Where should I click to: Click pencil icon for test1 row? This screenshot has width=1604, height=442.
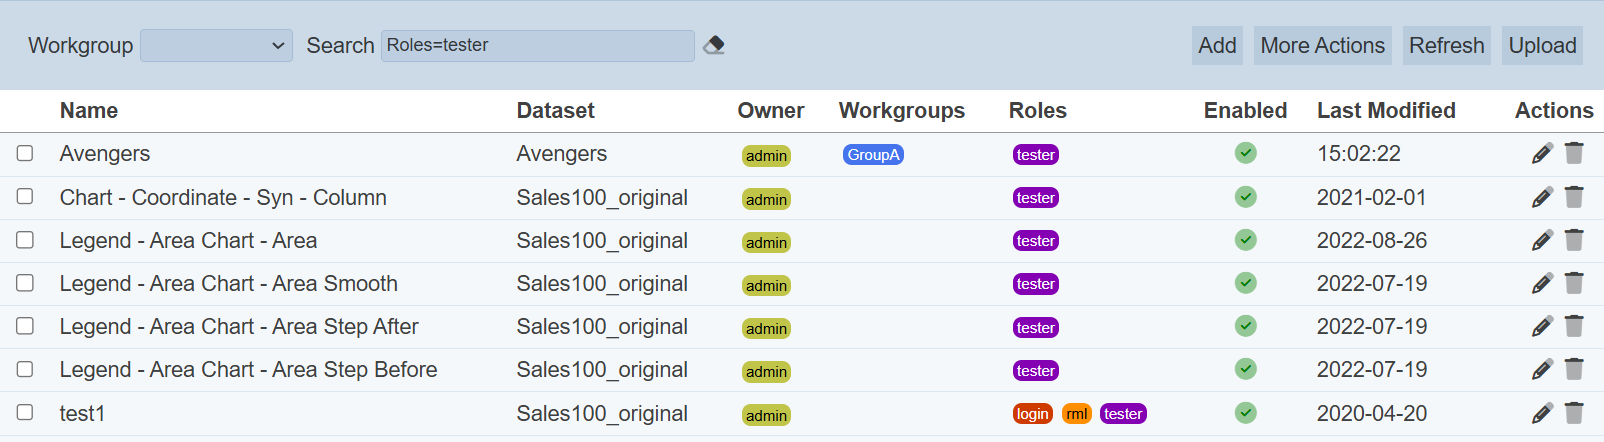point(1542,413)
